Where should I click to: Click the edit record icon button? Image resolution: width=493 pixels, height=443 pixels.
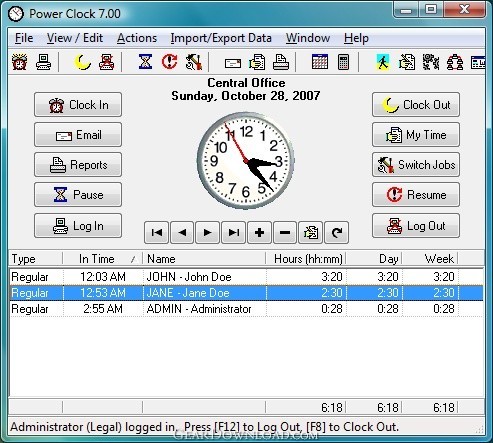[311, 232]
